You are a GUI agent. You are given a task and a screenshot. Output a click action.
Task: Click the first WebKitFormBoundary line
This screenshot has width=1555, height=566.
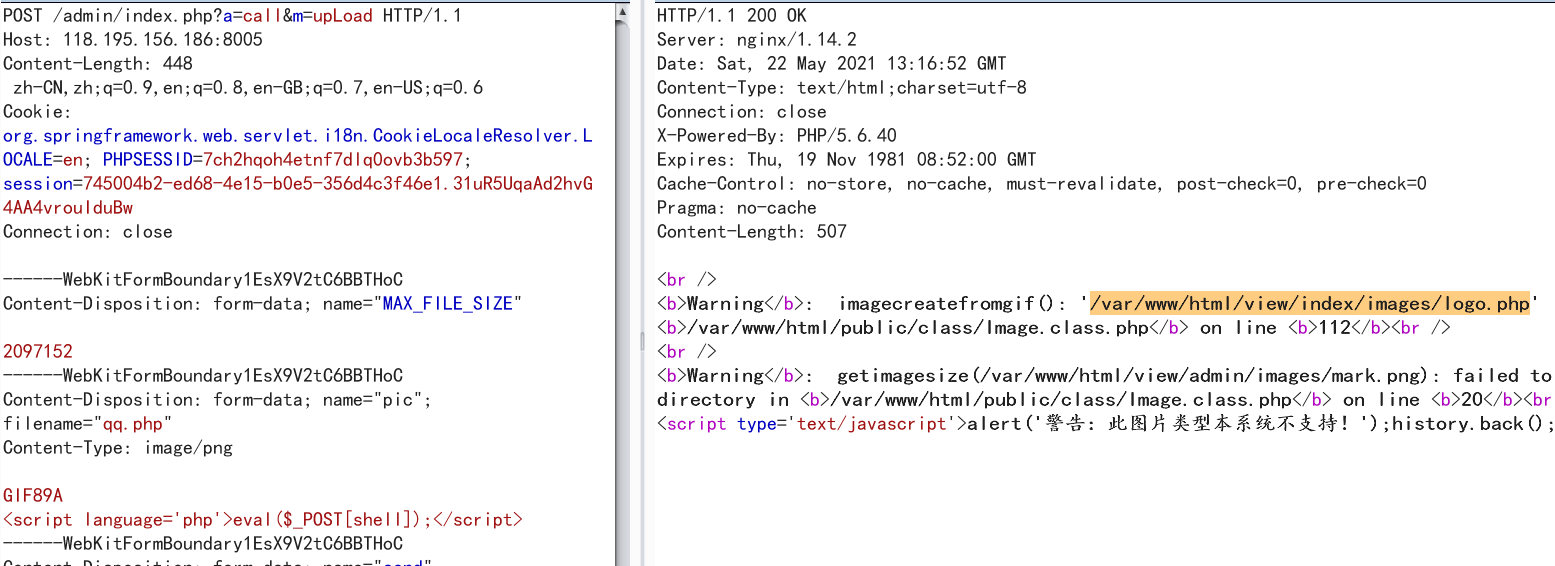point(203,280)
